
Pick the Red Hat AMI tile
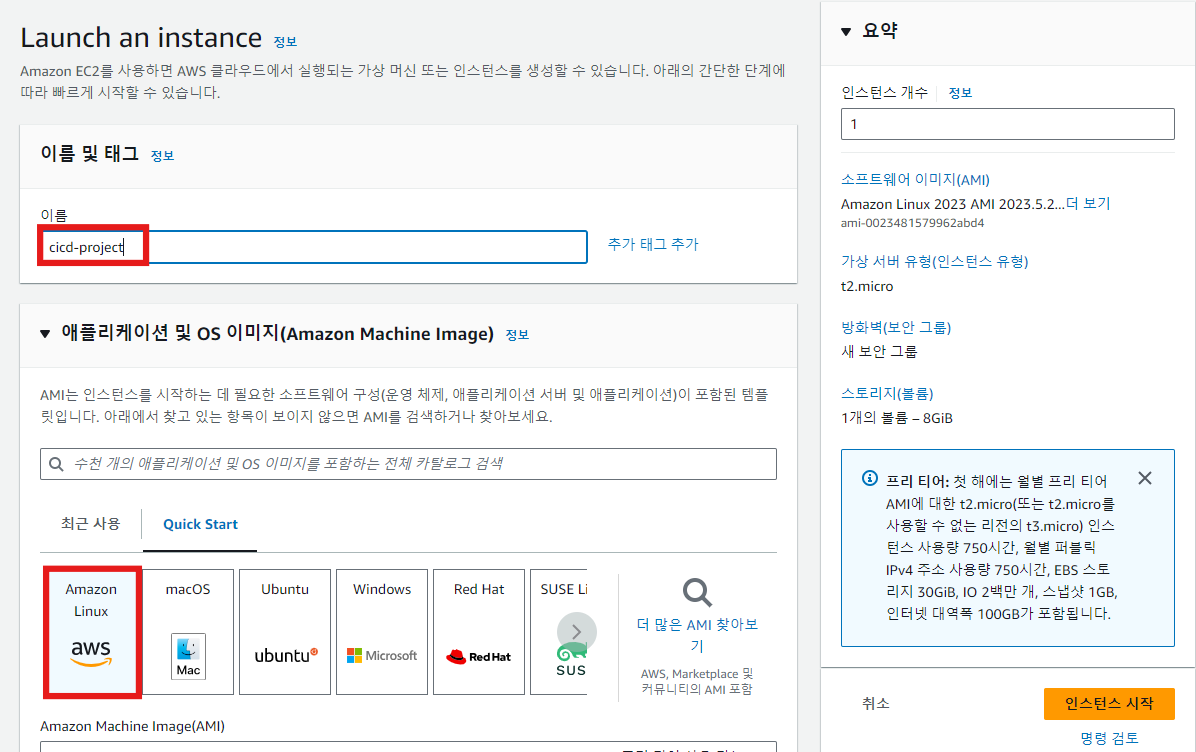[478, 631]
